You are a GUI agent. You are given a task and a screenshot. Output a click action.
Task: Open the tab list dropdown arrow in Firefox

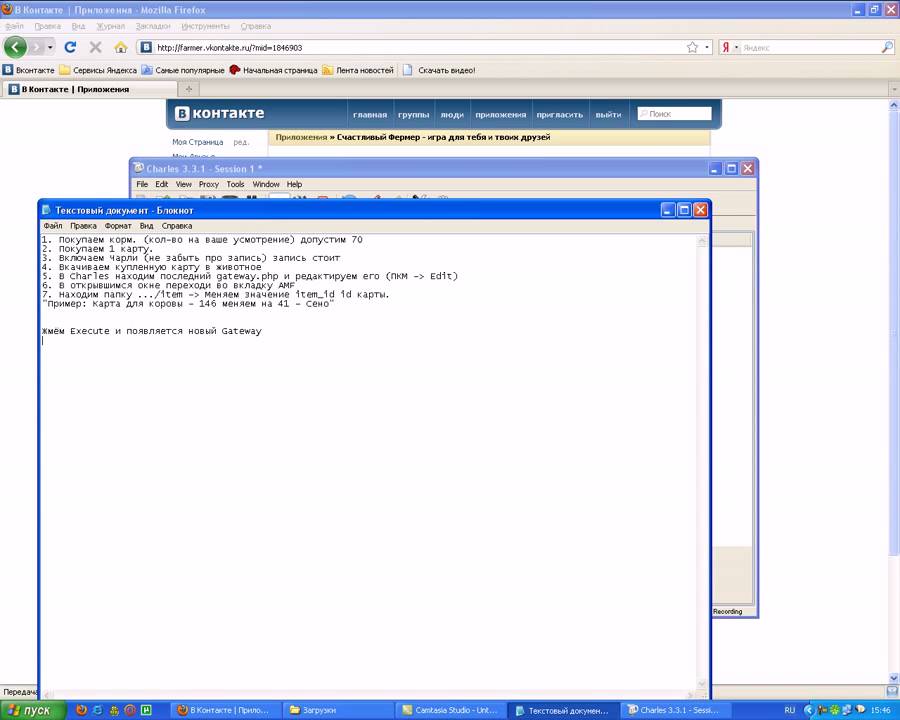click(x=894, y=89)
